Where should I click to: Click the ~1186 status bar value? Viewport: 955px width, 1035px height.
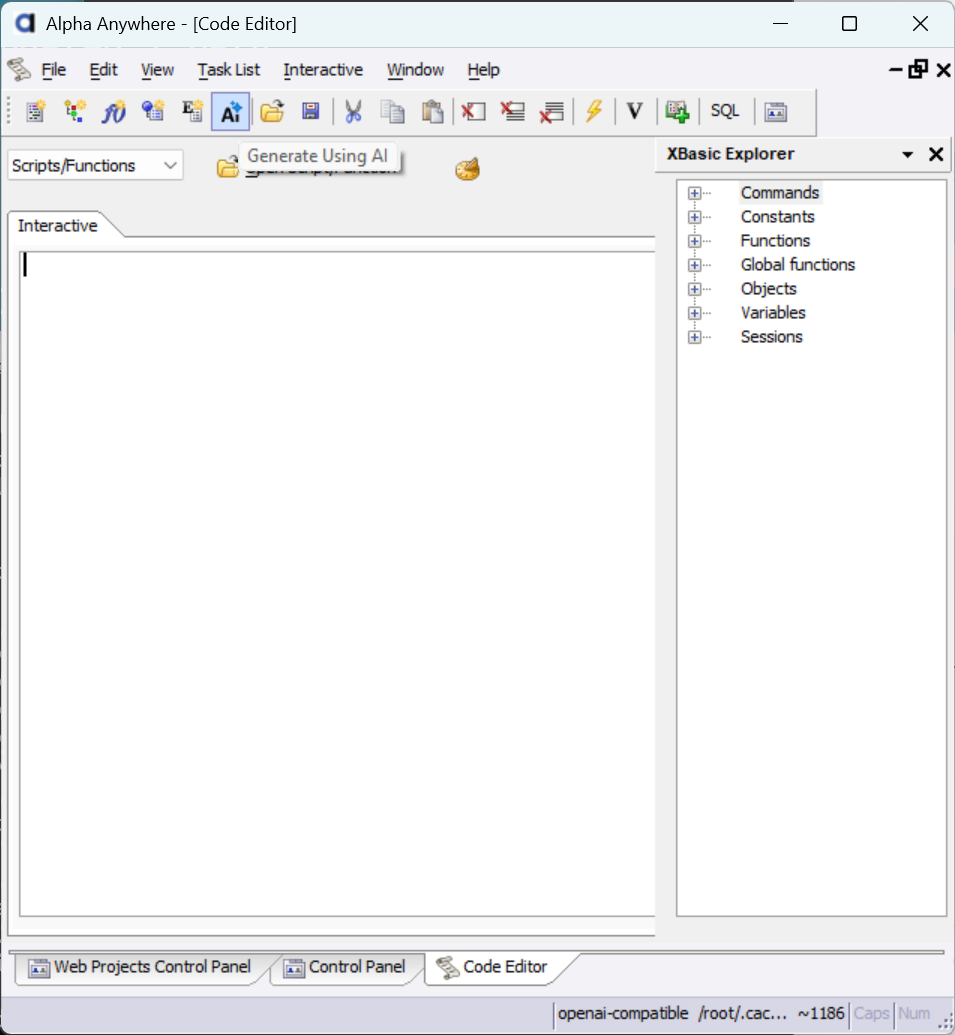point(820,1014)
